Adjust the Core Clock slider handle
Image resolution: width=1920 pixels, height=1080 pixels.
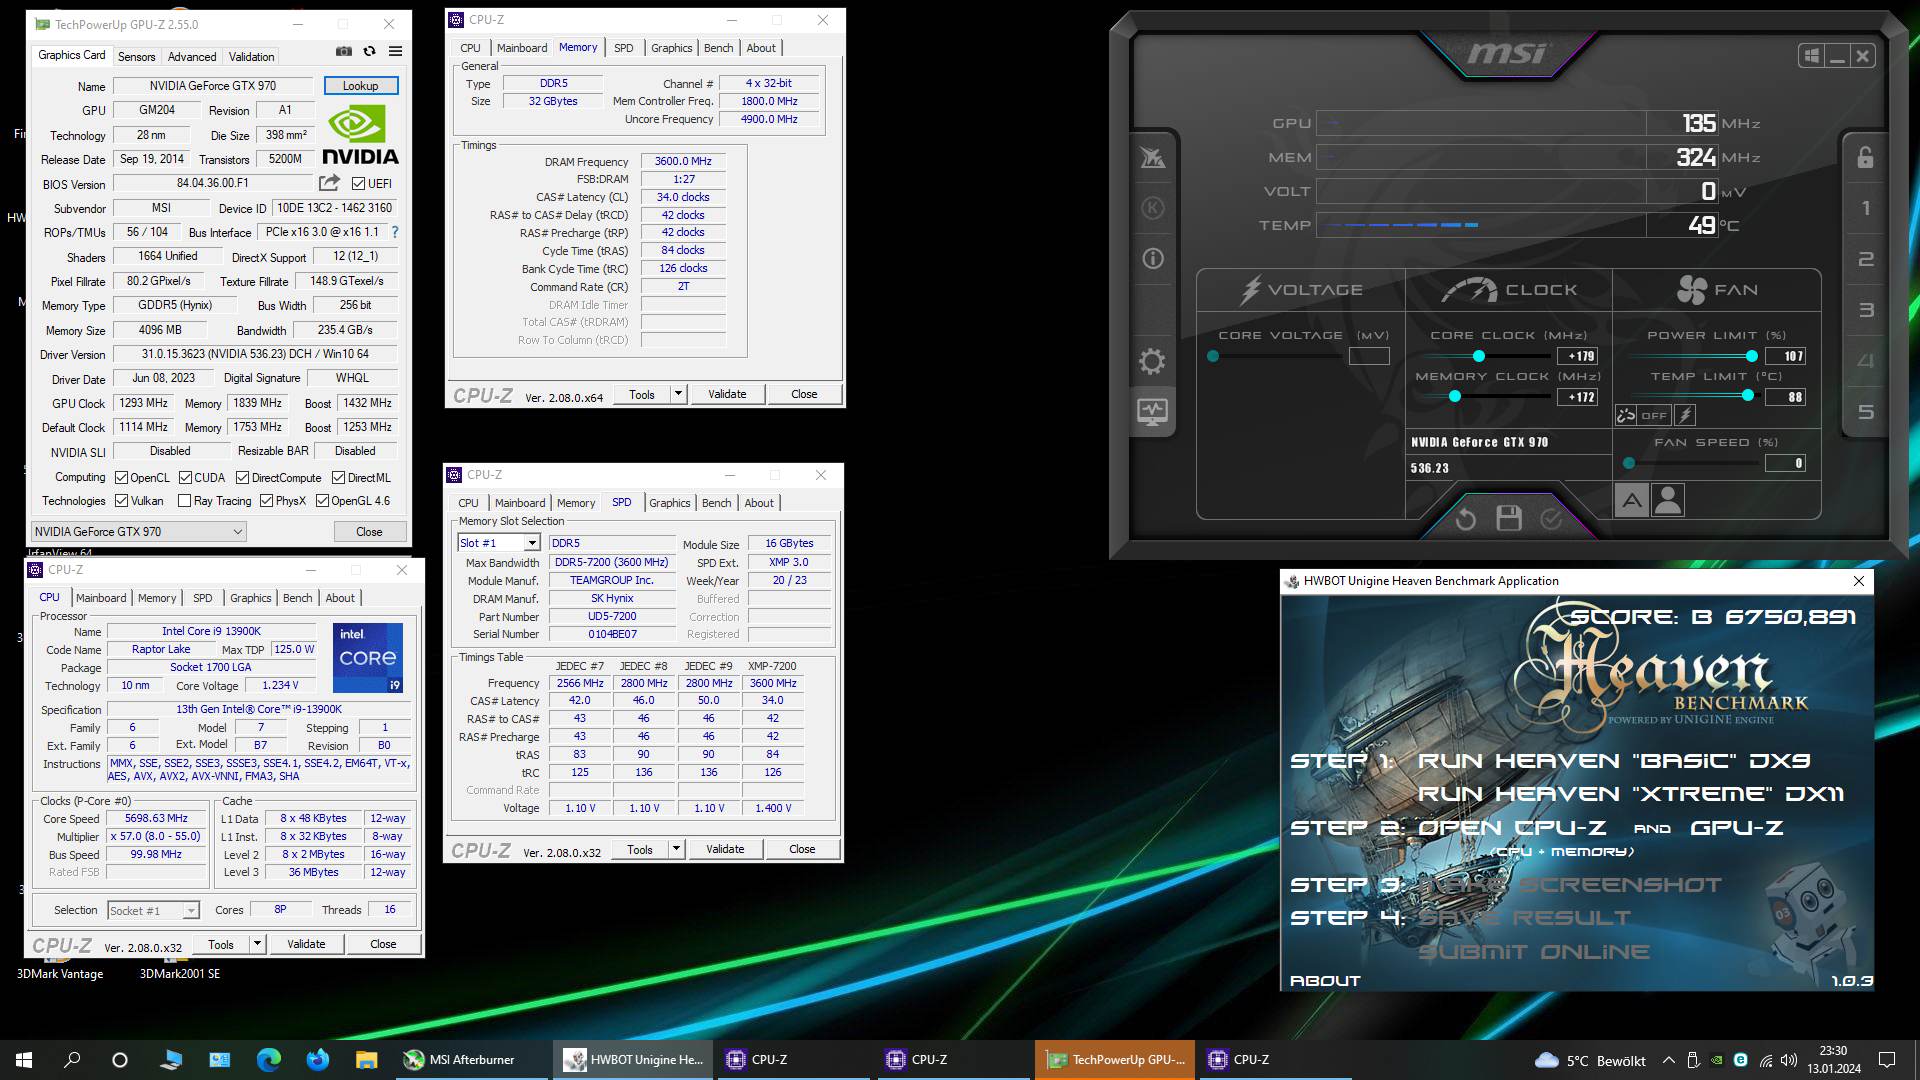pyautogui.click(x=1478, y=356)
